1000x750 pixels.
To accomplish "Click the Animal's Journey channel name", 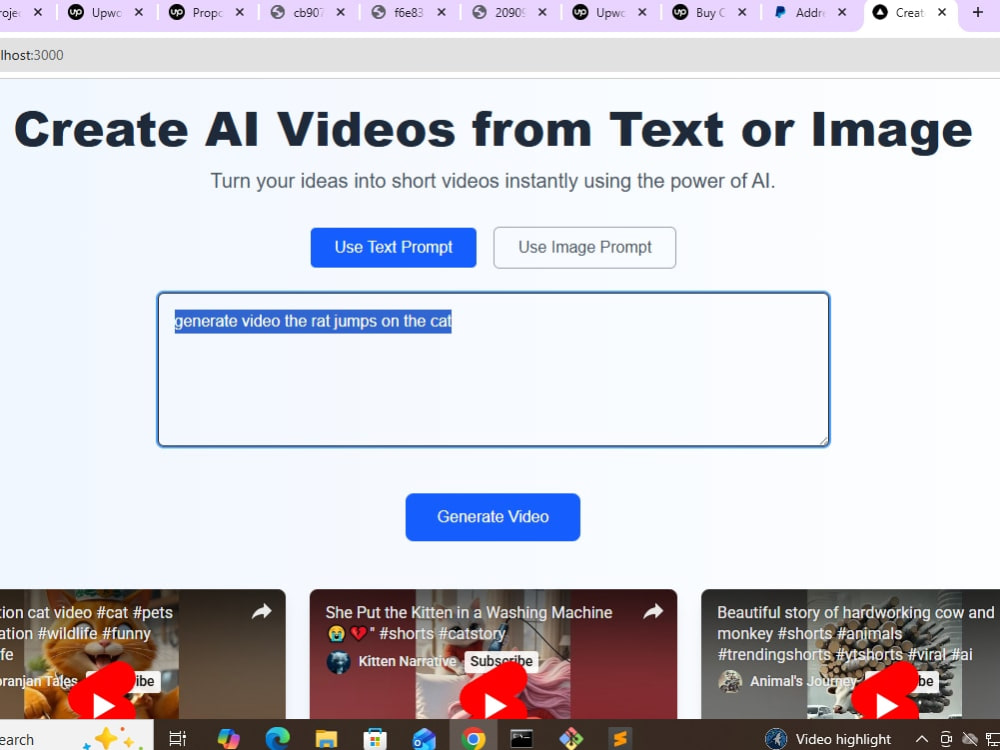I will point(802,681).
